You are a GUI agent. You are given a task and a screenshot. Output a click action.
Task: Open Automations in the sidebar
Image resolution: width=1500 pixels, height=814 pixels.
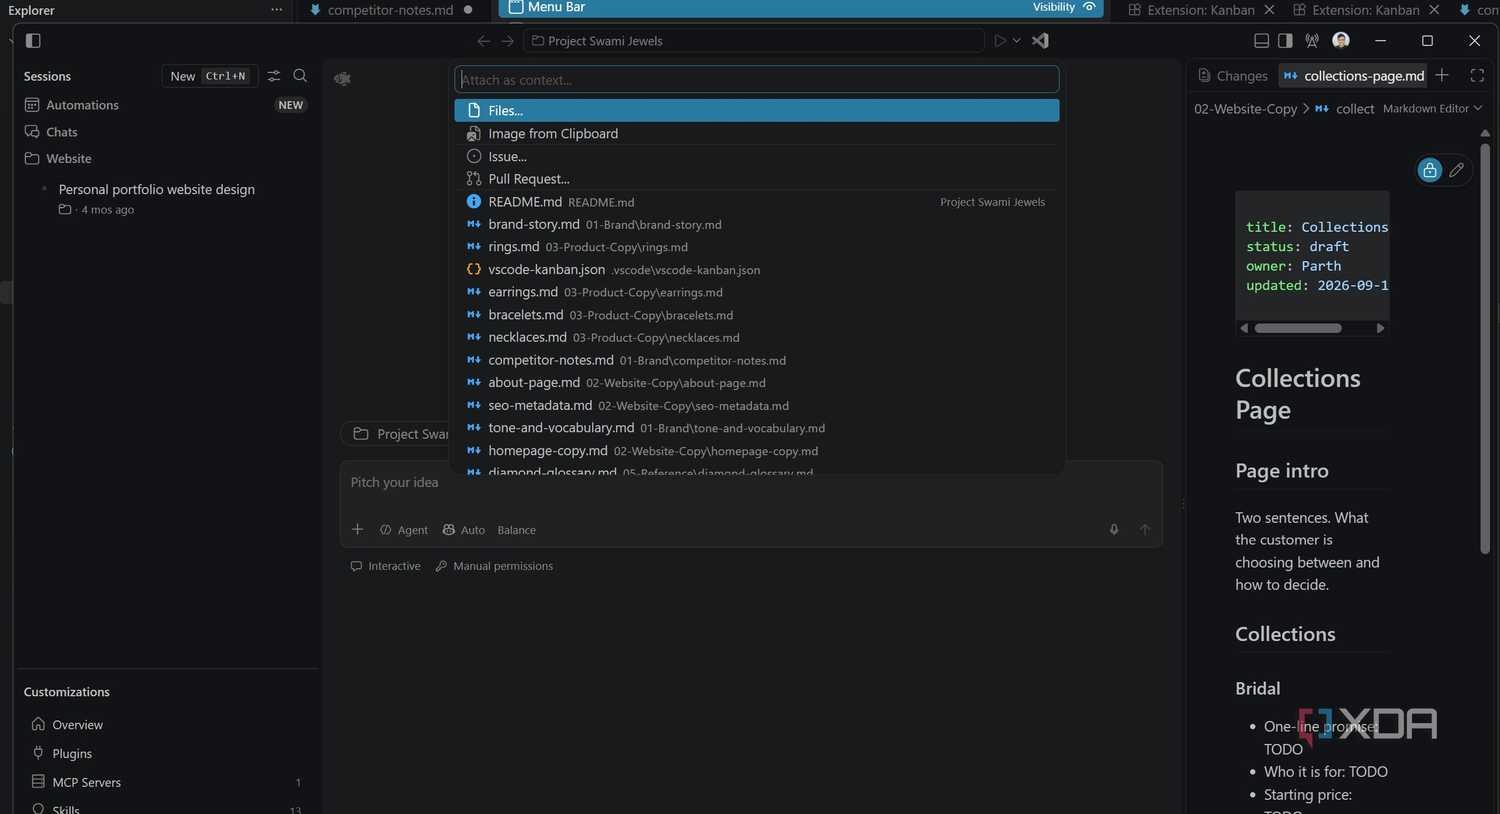click(x=82, y=105)
